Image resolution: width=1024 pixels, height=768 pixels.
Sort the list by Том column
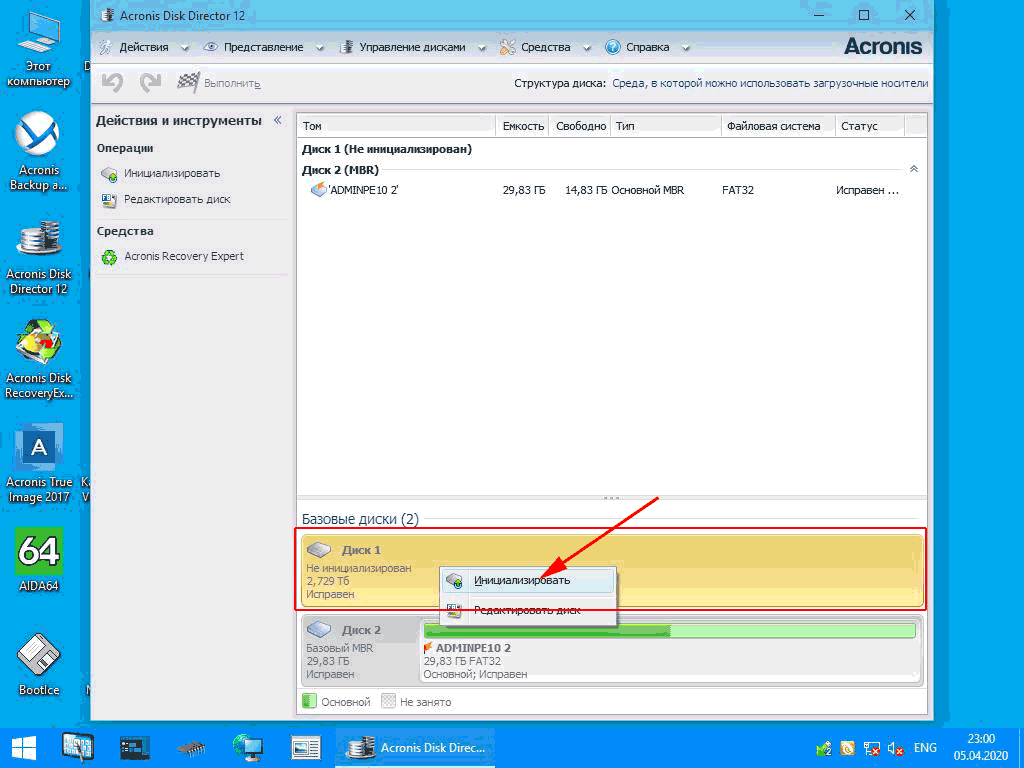coord(396,126)
